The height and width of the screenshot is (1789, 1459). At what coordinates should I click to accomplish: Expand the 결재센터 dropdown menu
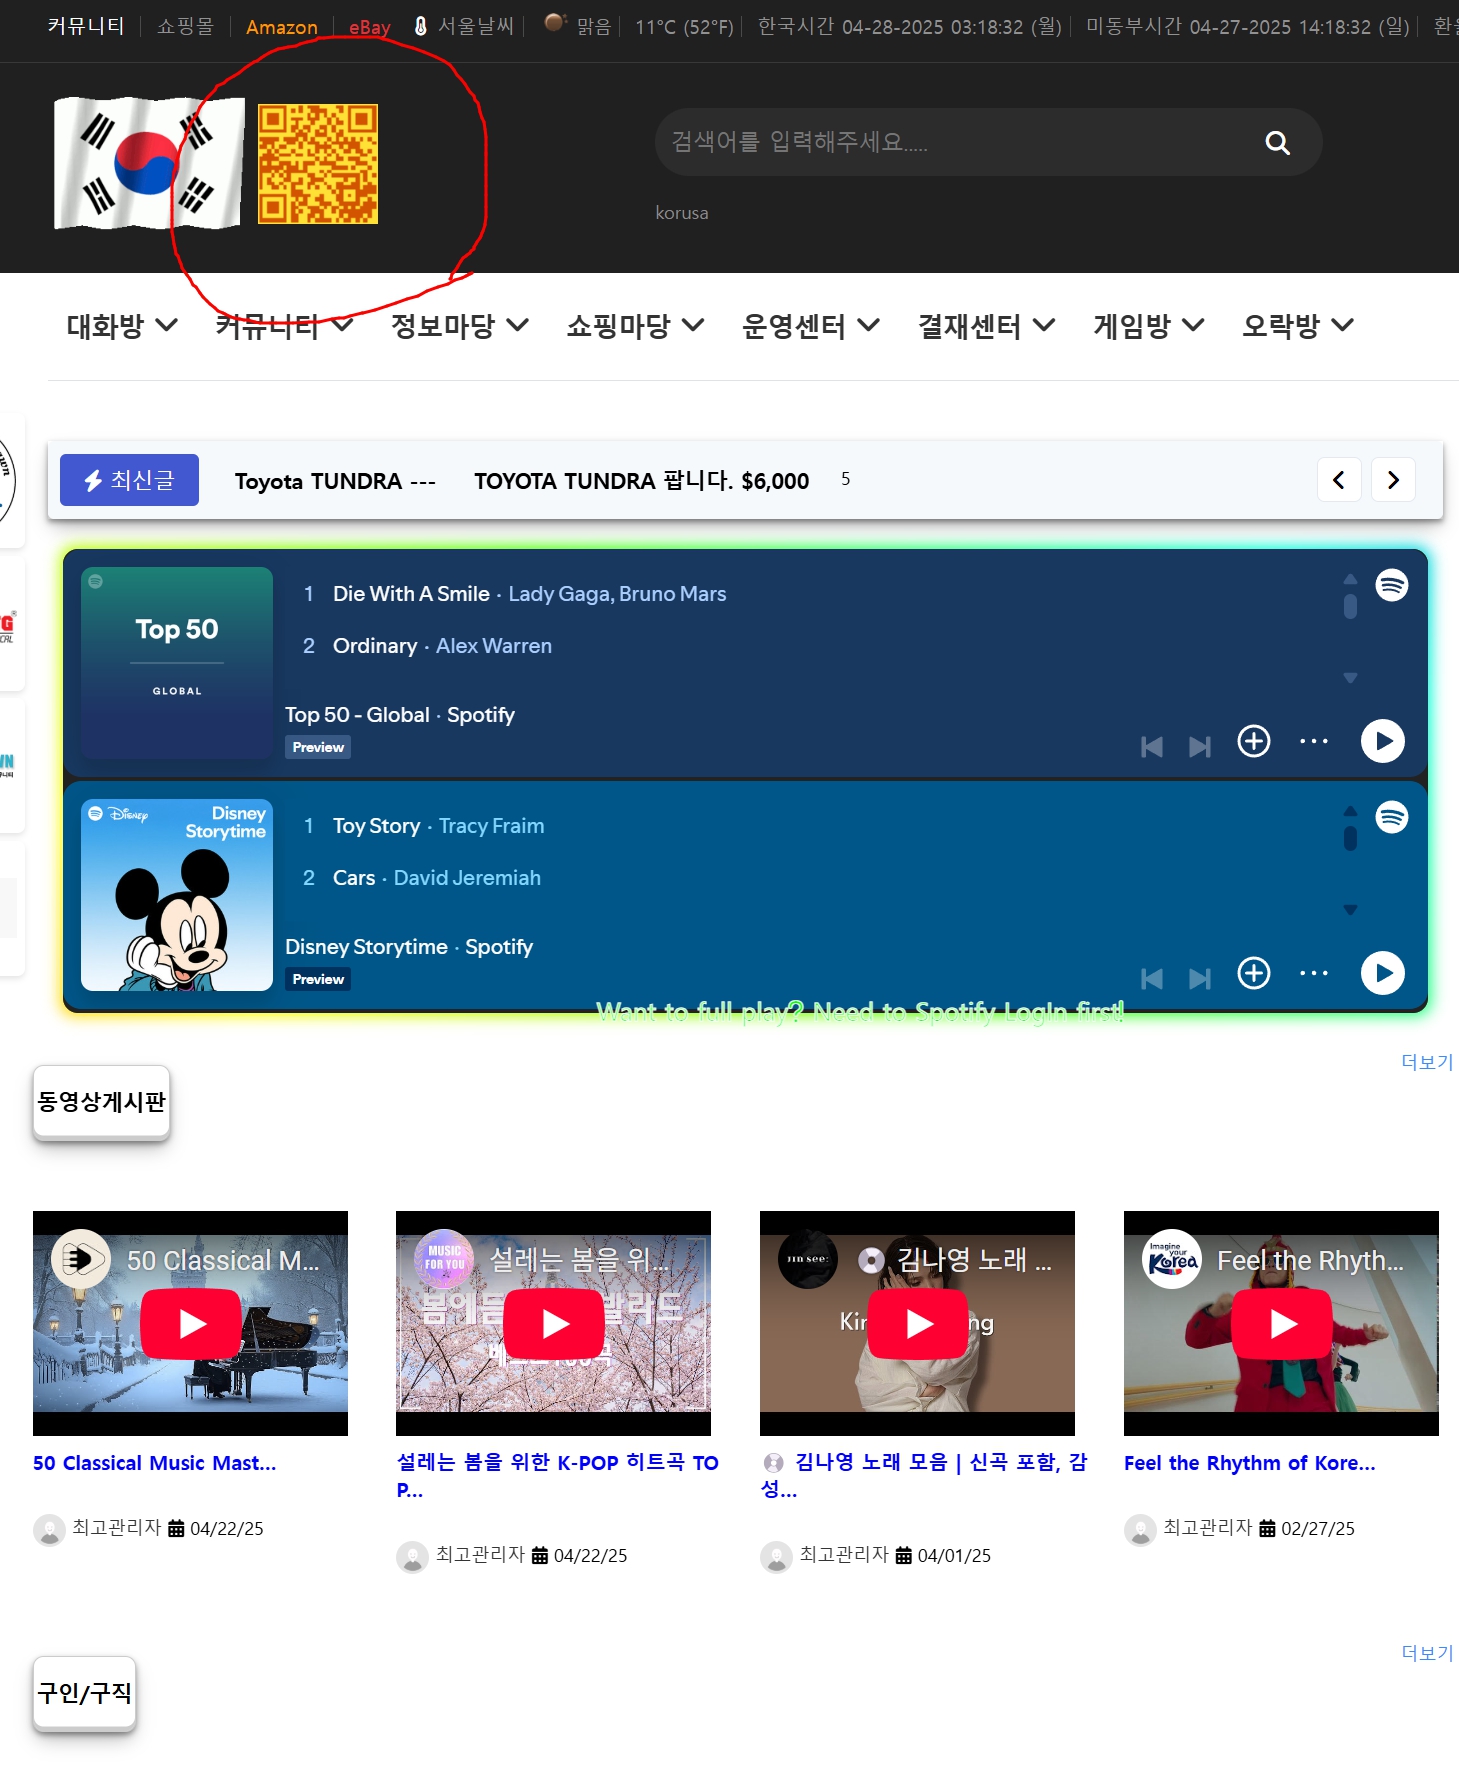(986, 326)
